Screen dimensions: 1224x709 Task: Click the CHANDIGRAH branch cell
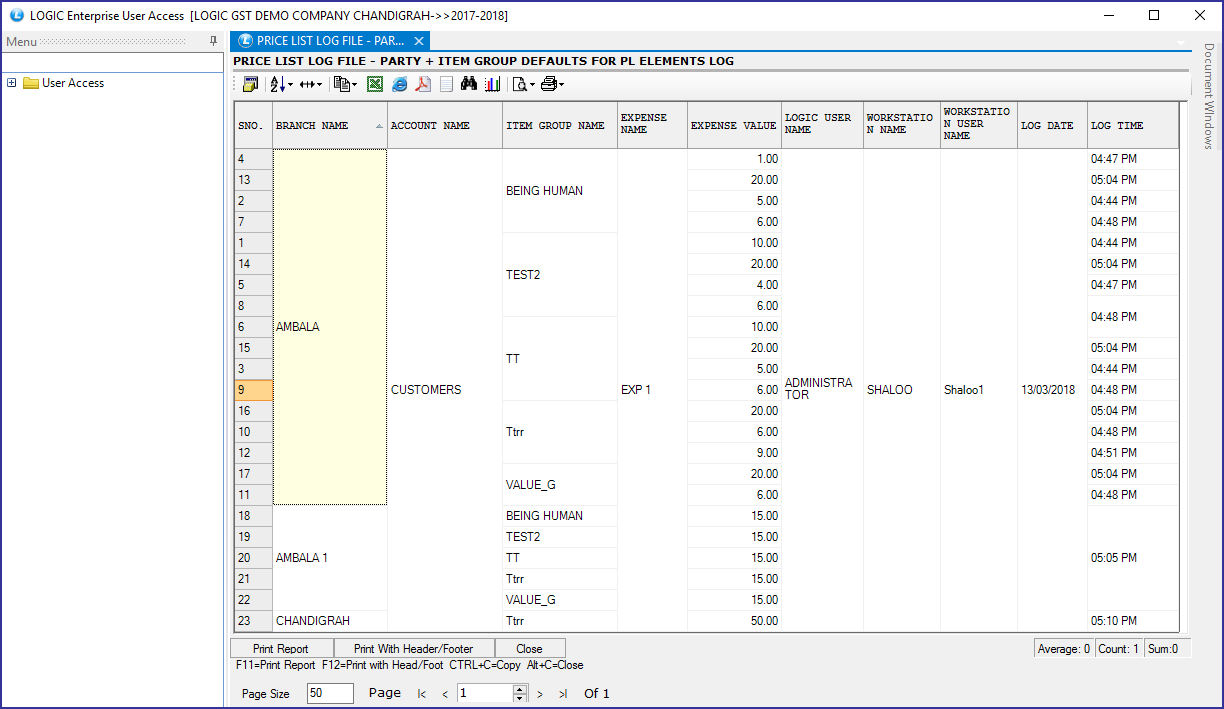click(x=330, y=621)
